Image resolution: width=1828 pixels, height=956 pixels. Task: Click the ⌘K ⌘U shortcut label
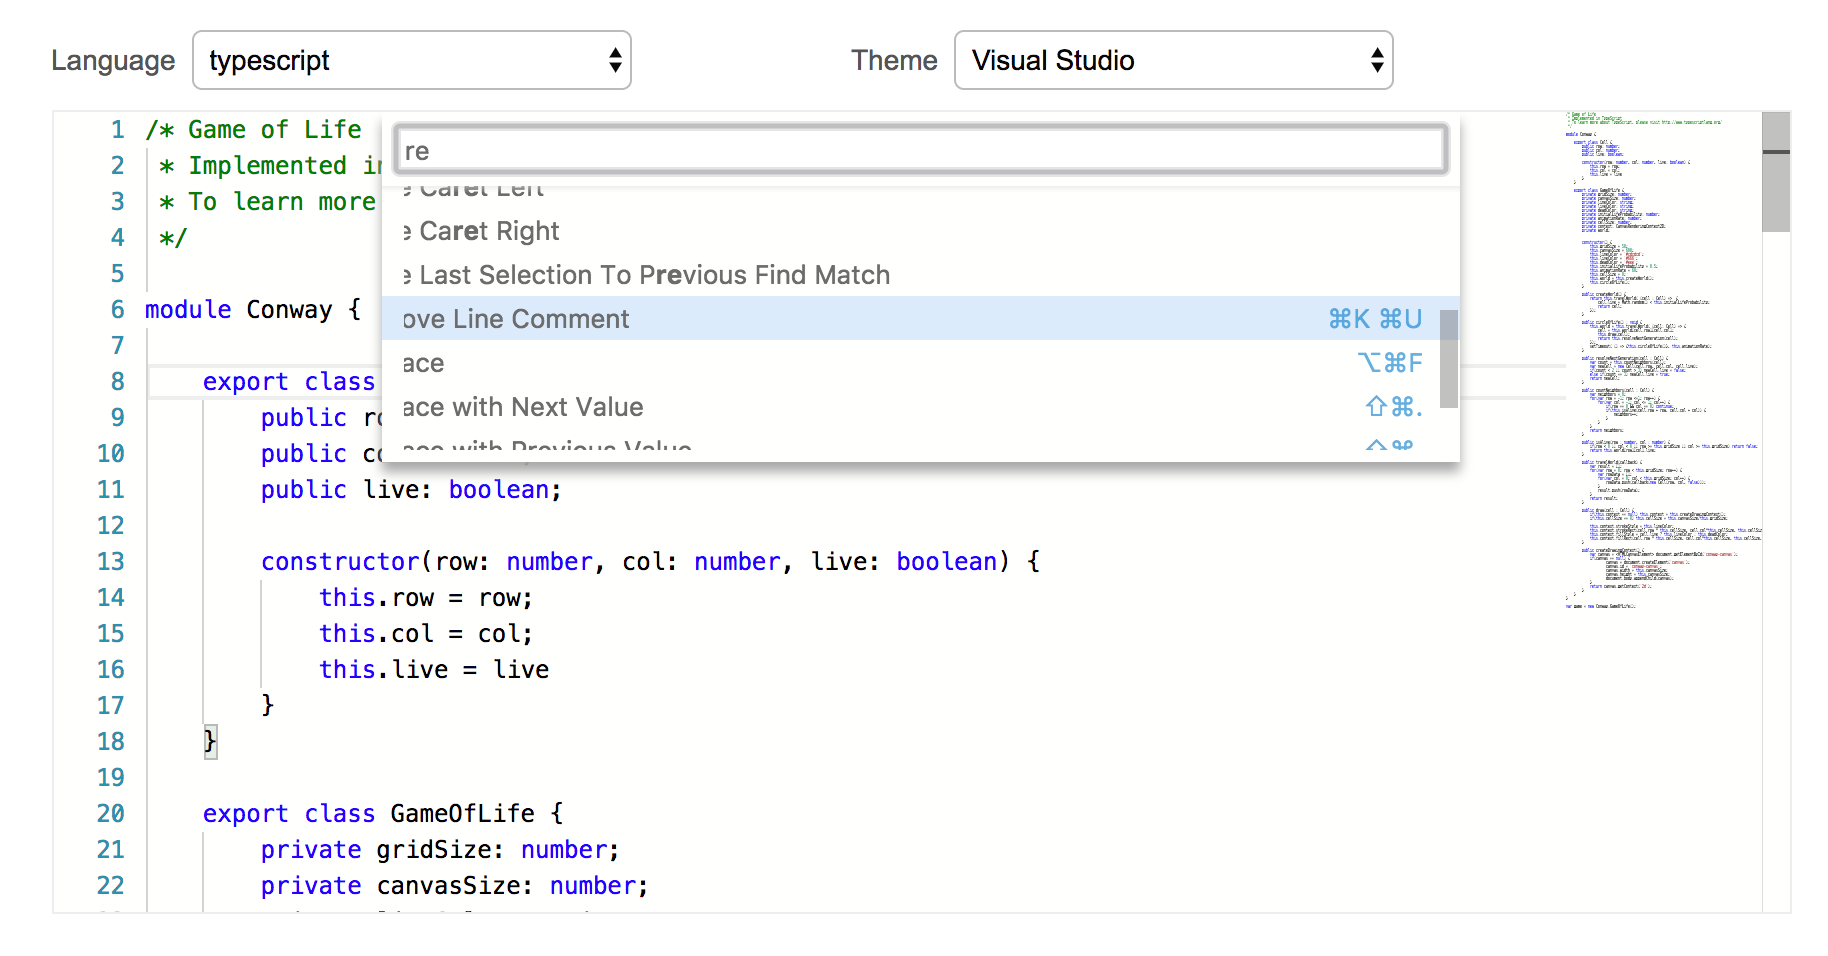coord(1375,319)
